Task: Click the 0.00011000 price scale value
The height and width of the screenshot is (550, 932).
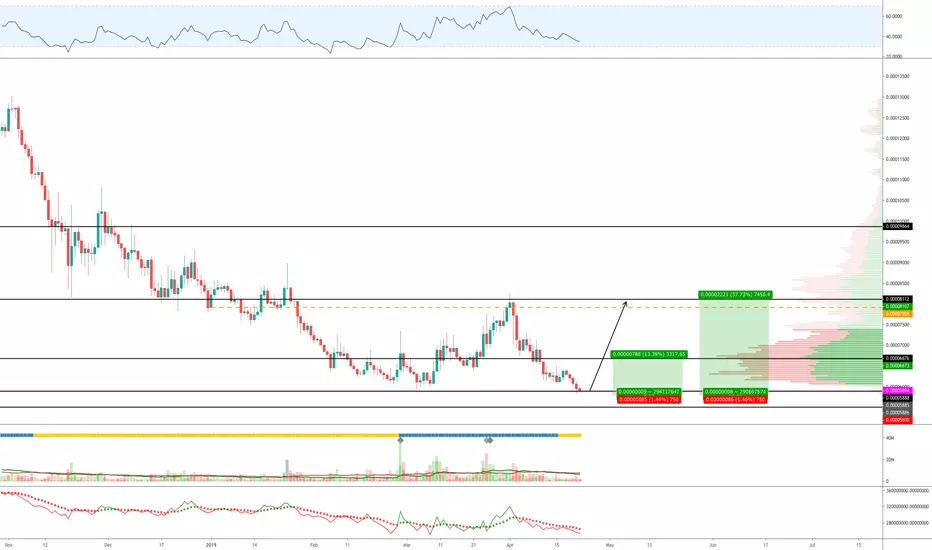Action: coord(898,180)
